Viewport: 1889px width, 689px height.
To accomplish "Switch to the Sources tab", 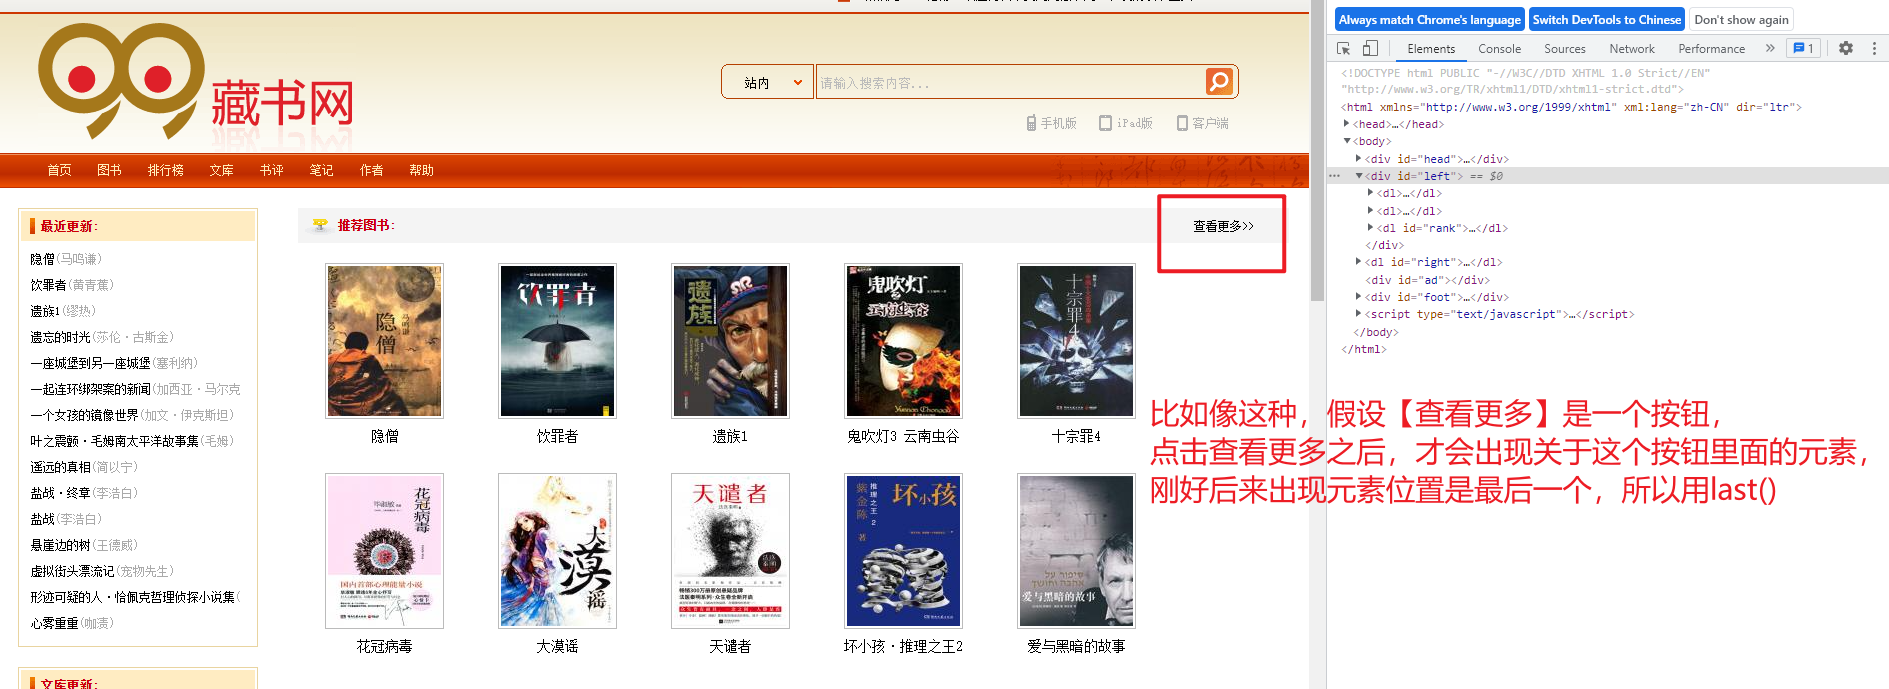I will coord(1564,48).
